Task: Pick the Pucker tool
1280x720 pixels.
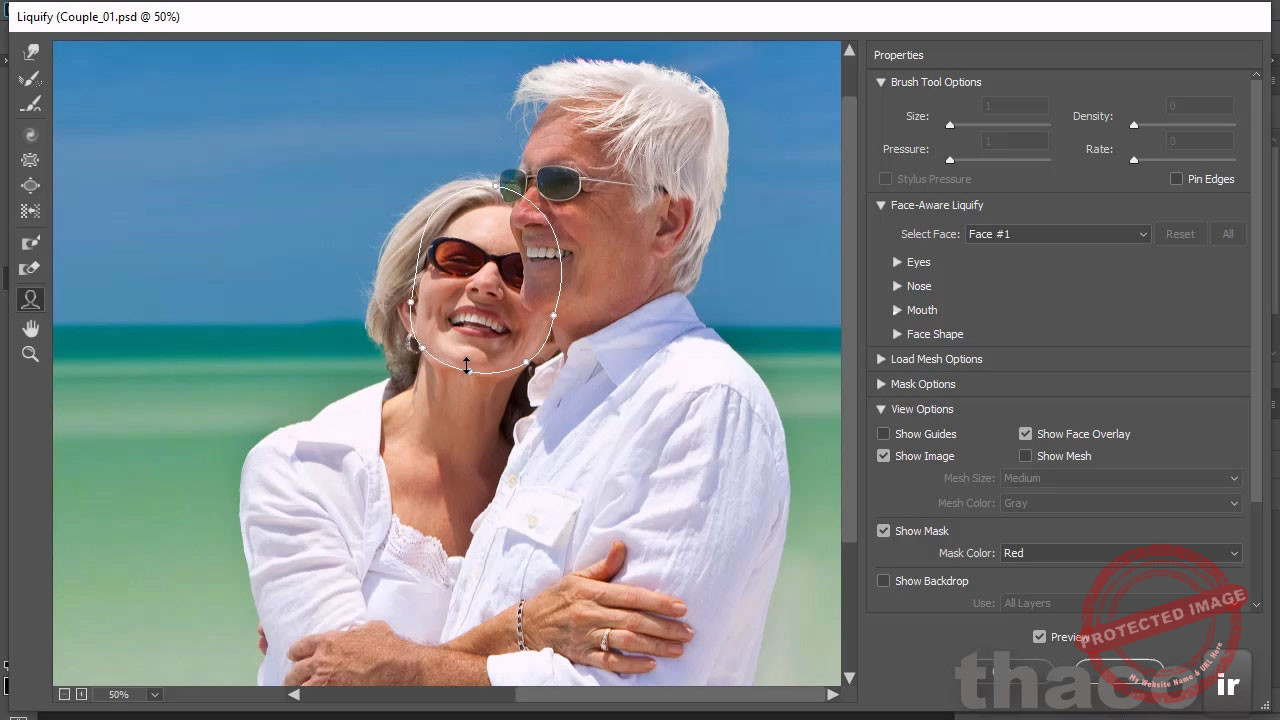Action: tap(30, 160)
